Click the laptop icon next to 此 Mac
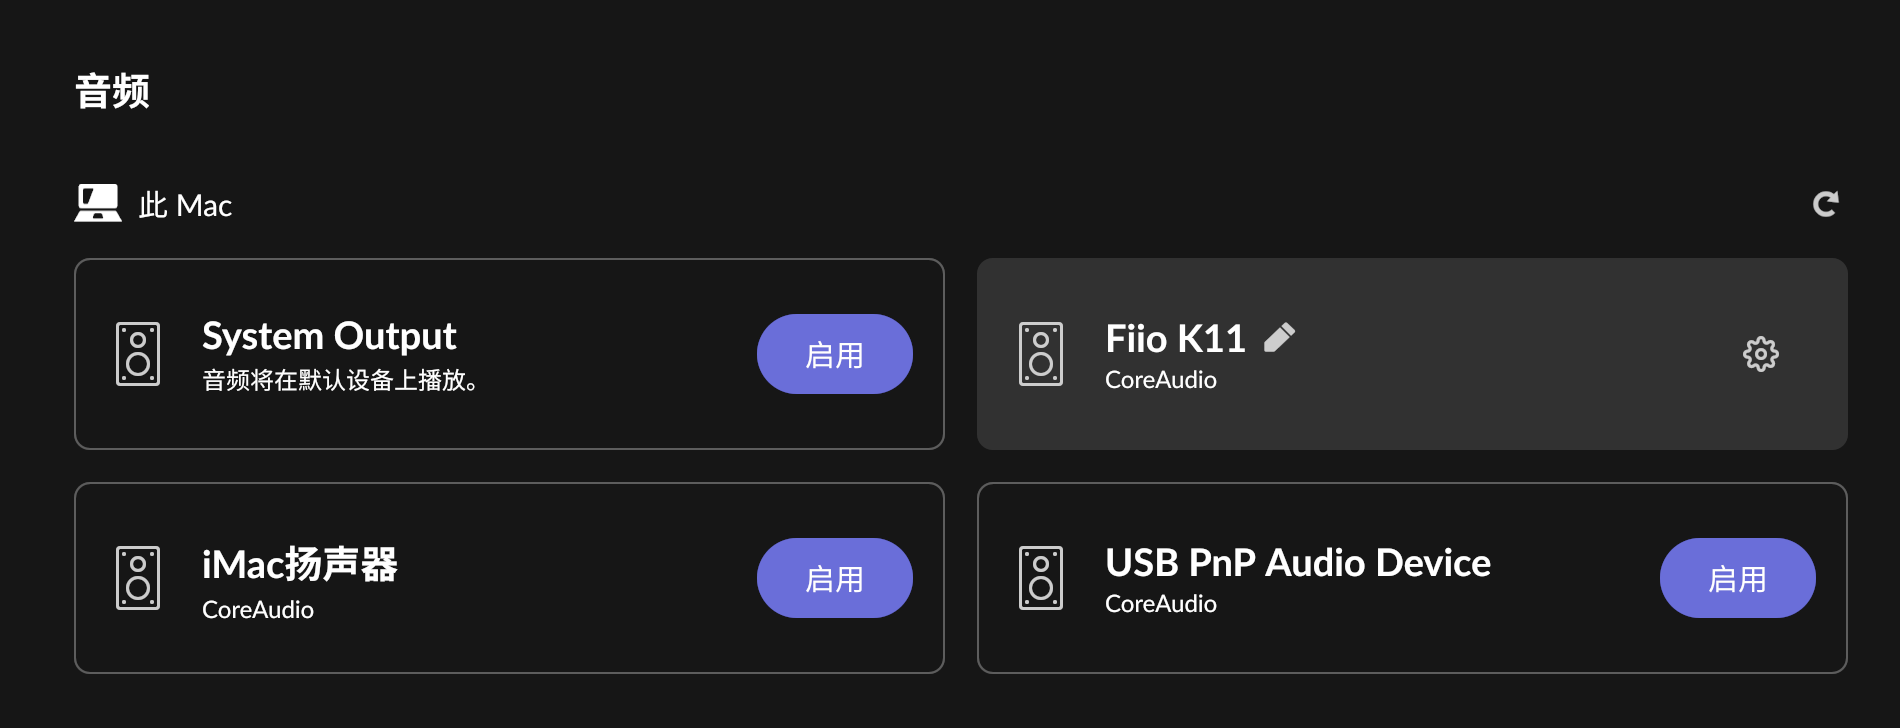Image resolution: width=1900 pixels, height=728 pixels. pyautogui.click(x=98, y=203)
